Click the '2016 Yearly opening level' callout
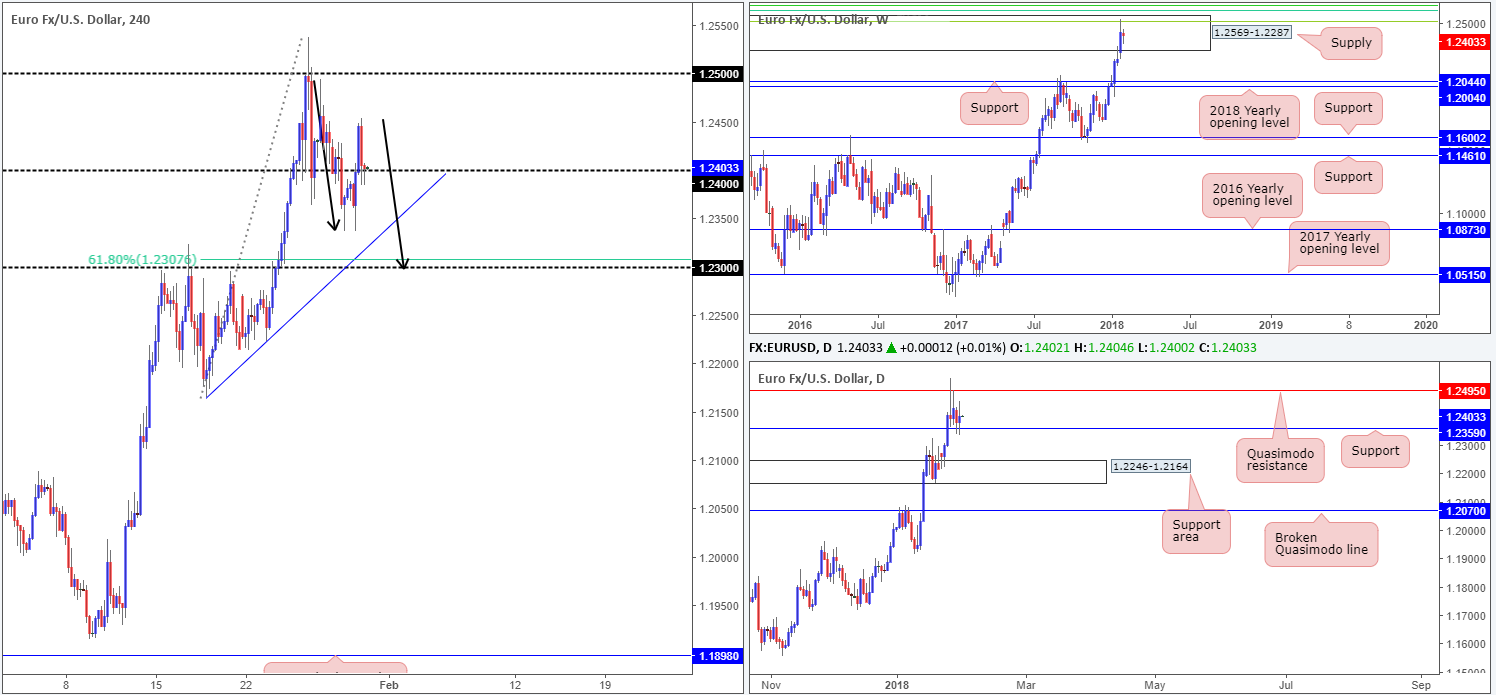 click(1252, 194)
